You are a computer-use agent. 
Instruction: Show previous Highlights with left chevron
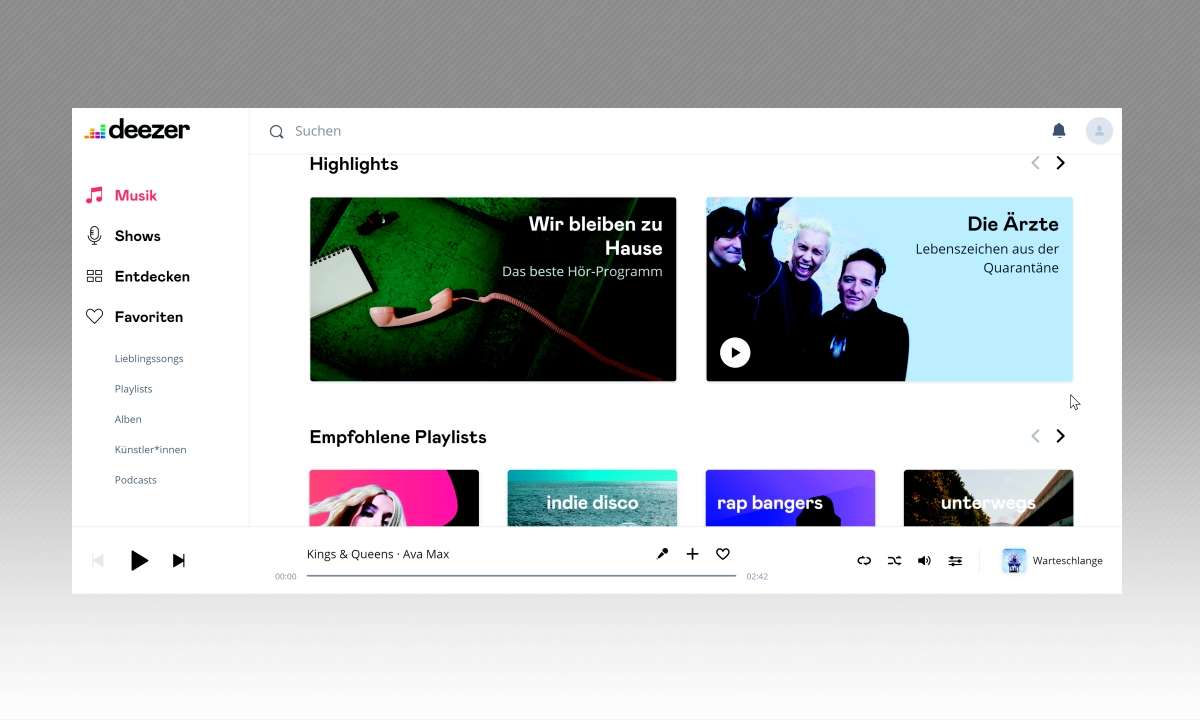point(1035,163)
